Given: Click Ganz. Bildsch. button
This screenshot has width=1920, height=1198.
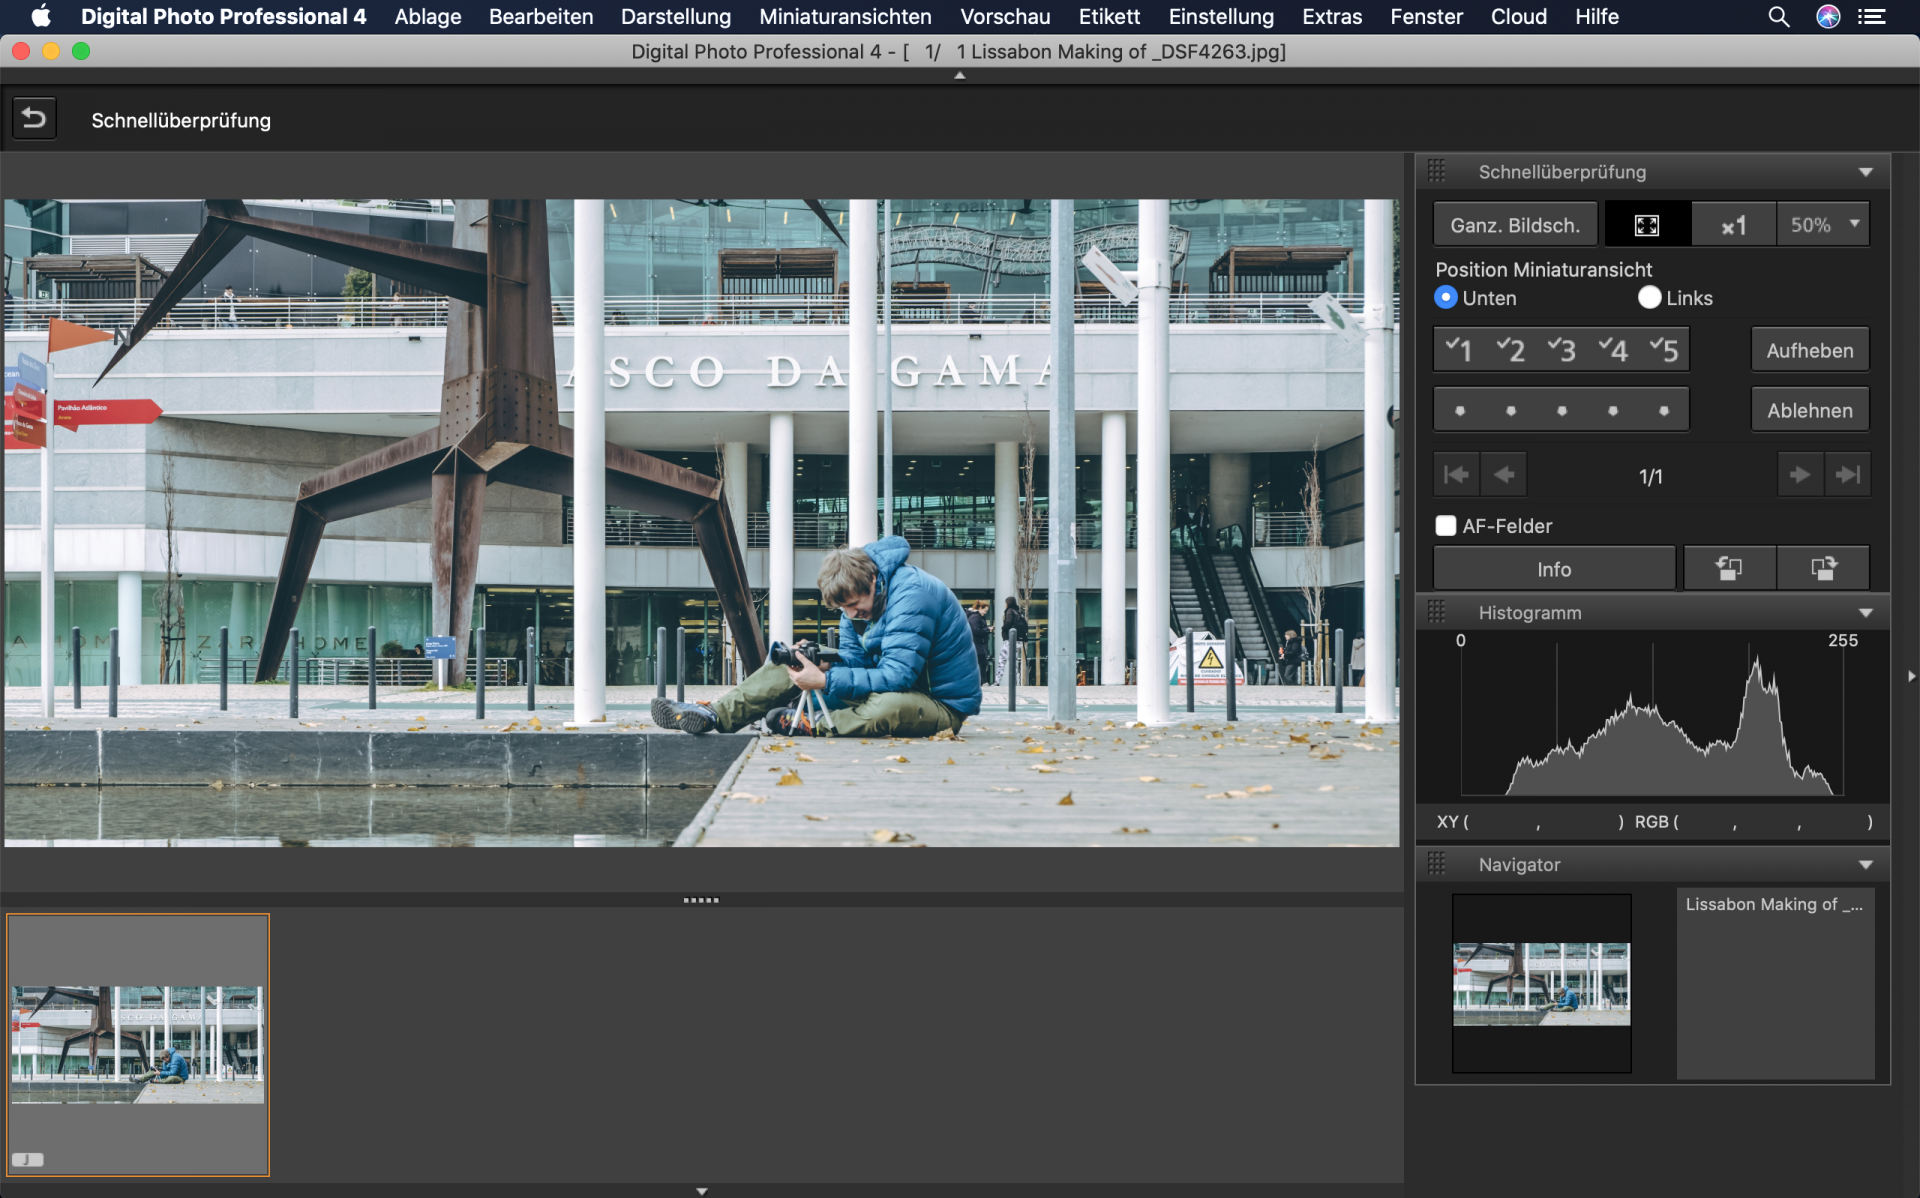Looking at the screenshot, I should [1515, 225].
